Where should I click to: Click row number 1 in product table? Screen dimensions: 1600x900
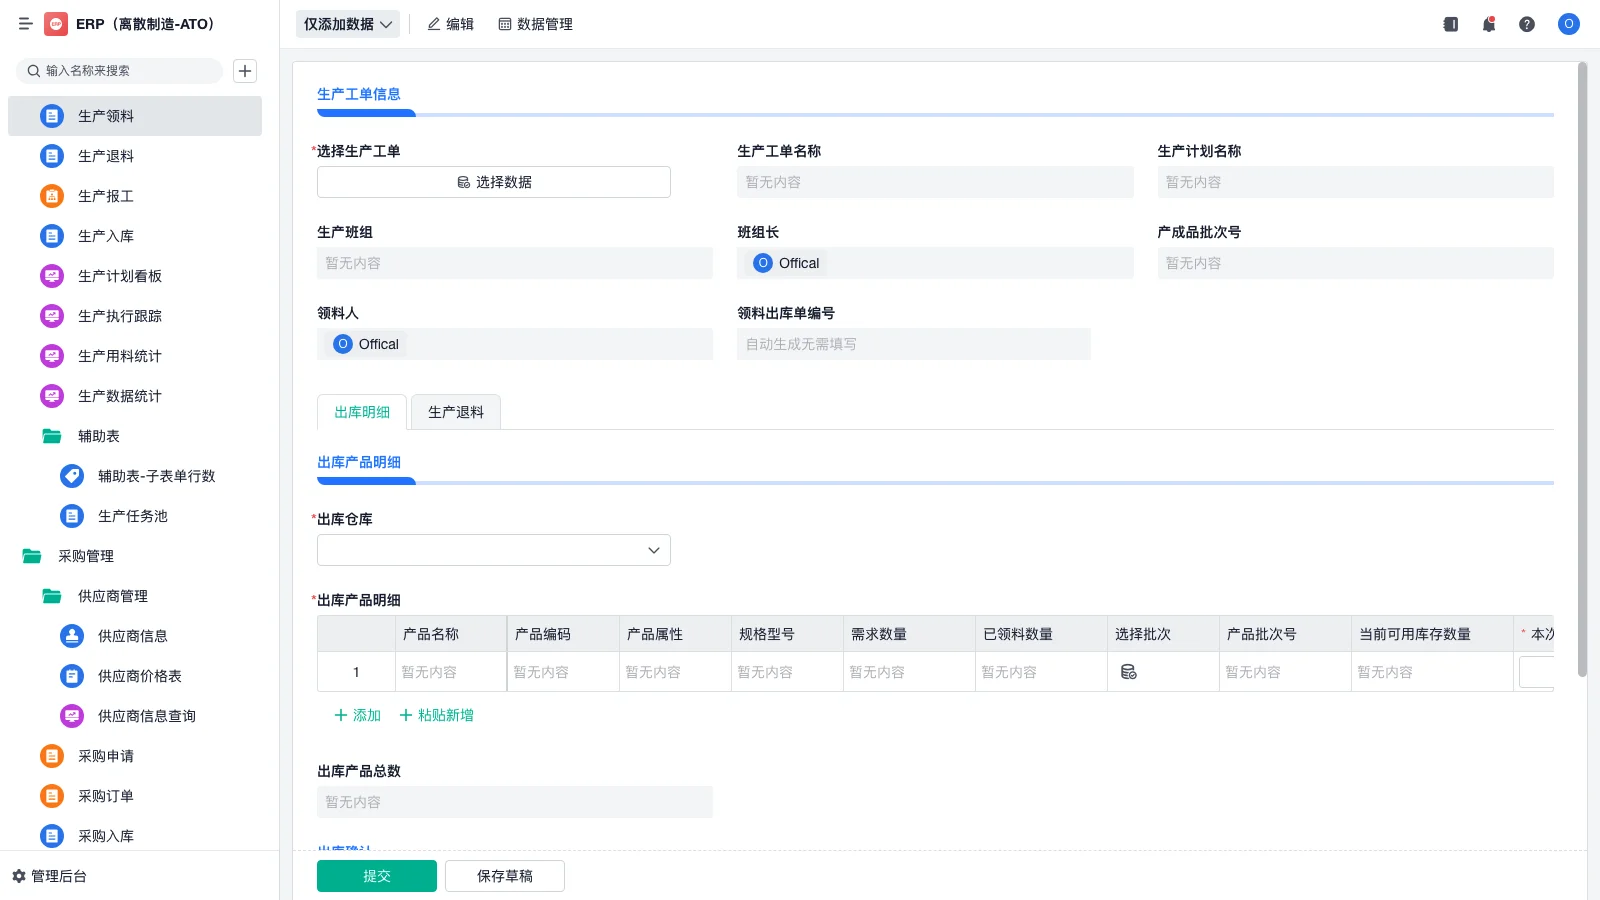pyautogui.click(x=356, y=672)
